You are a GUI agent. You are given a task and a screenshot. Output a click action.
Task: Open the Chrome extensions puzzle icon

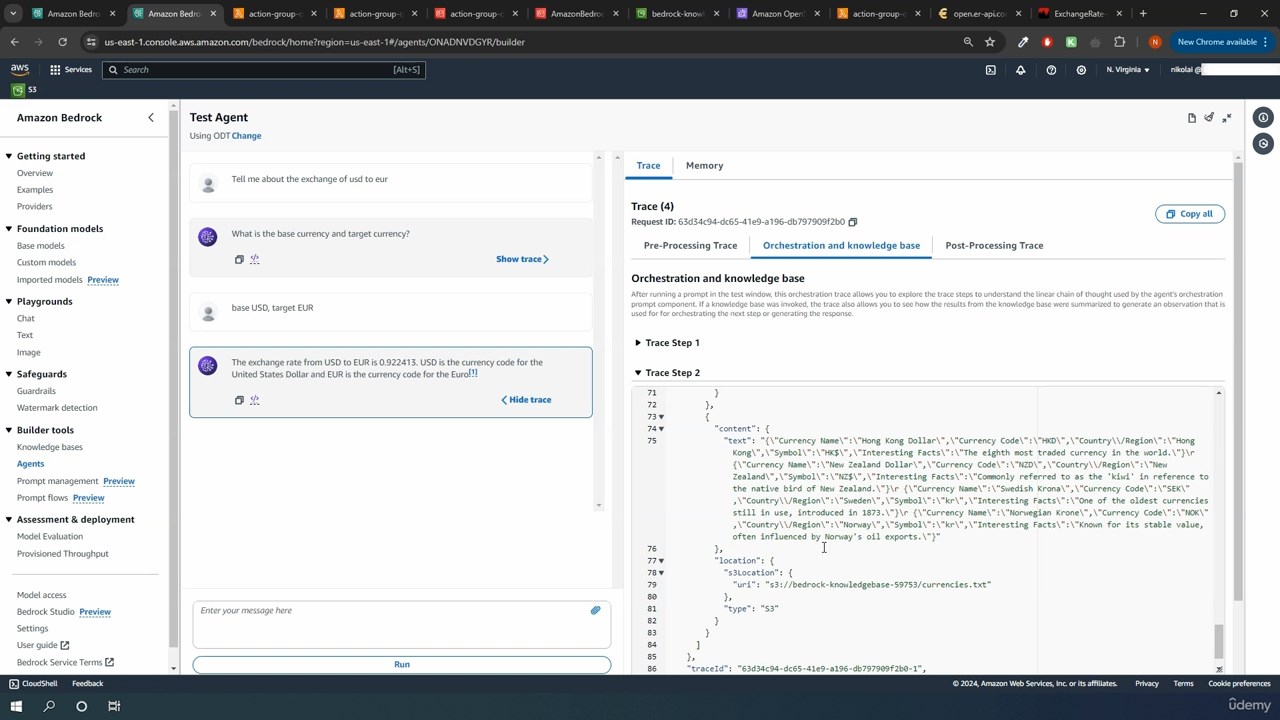click(1119, 42)
